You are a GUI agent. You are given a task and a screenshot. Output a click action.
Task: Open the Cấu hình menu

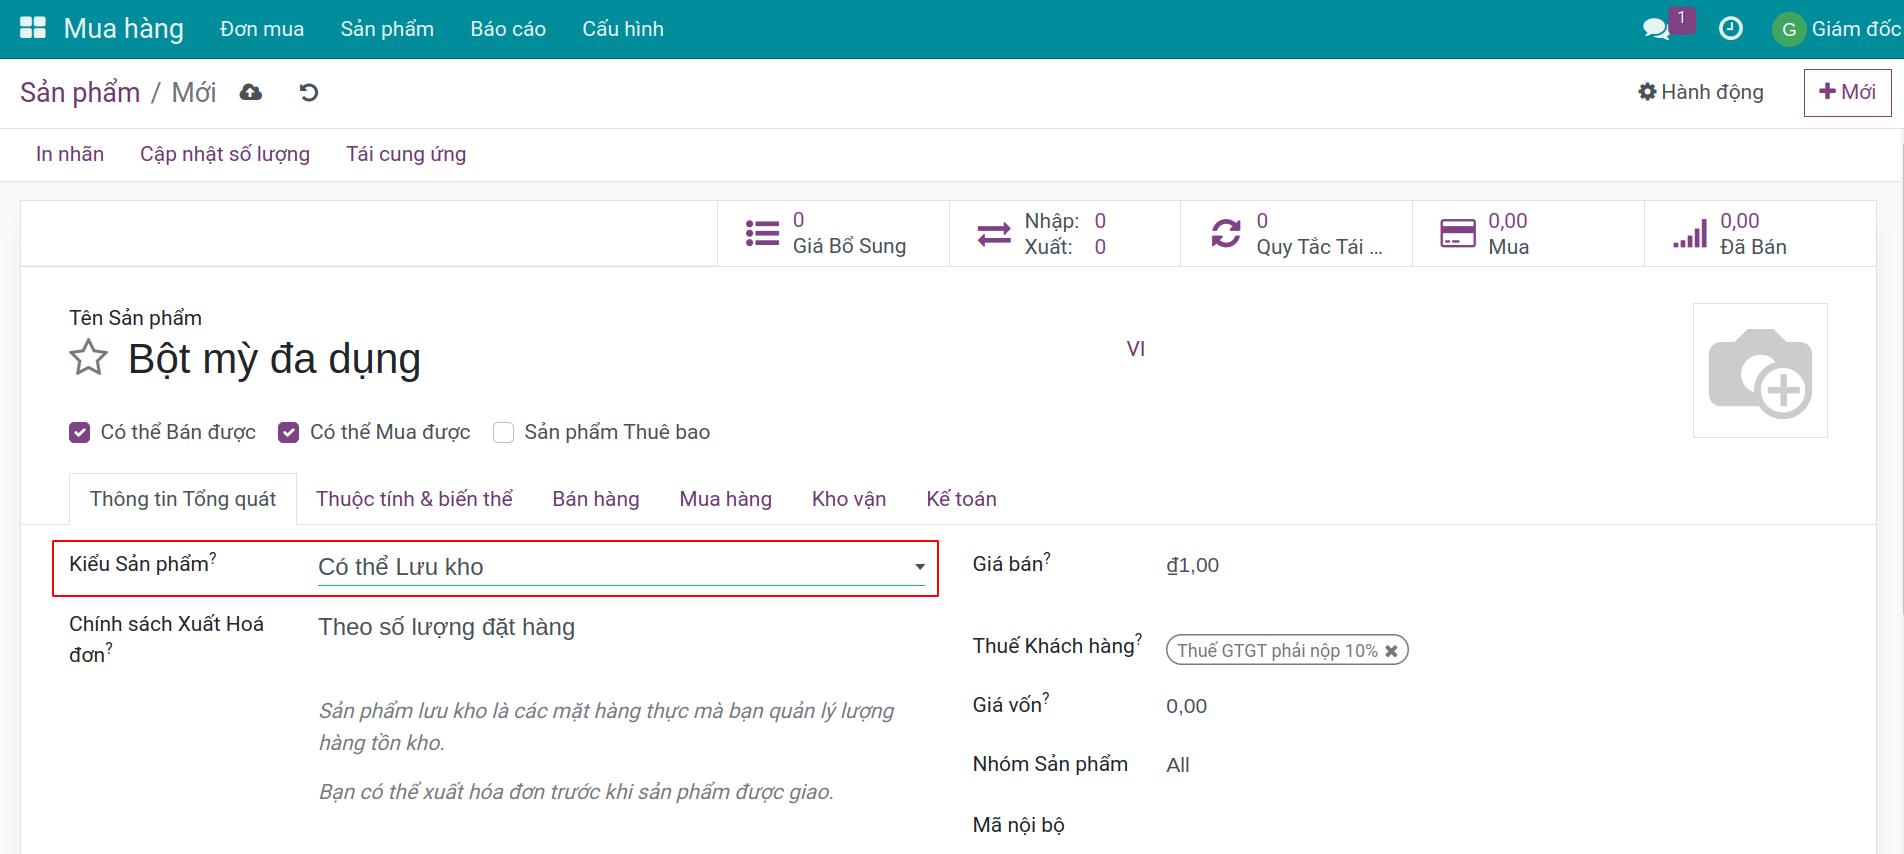pos(623,29)
